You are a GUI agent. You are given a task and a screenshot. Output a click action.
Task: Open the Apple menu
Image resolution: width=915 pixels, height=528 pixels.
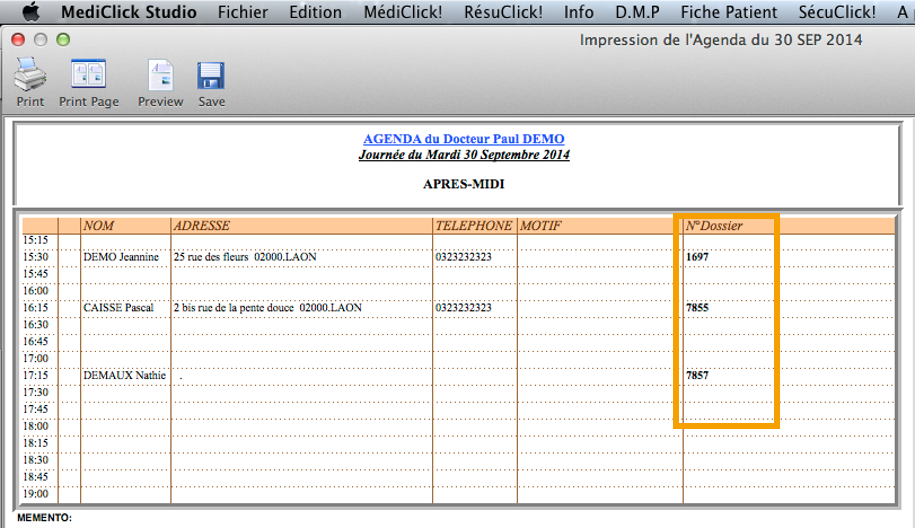(30, 12)
